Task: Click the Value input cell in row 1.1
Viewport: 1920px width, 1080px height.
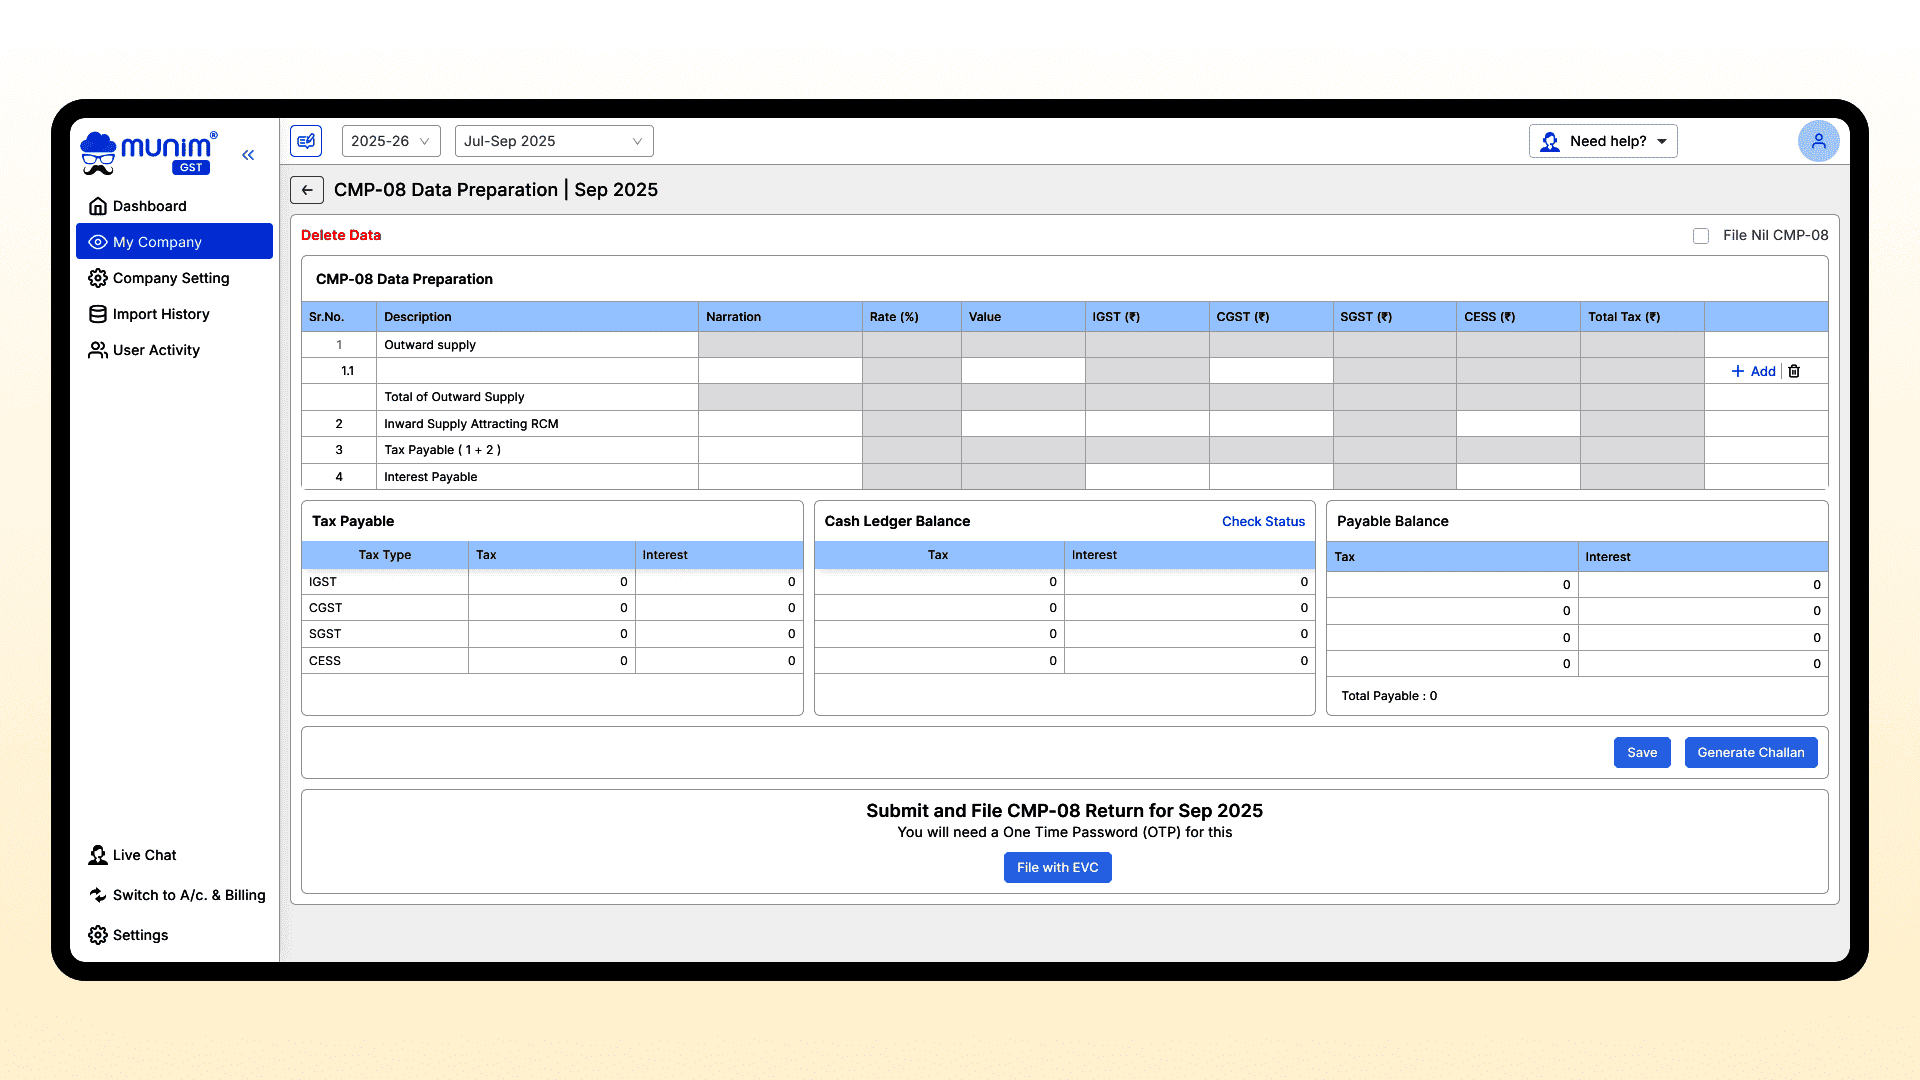Action: click(x=1022, y=371)
